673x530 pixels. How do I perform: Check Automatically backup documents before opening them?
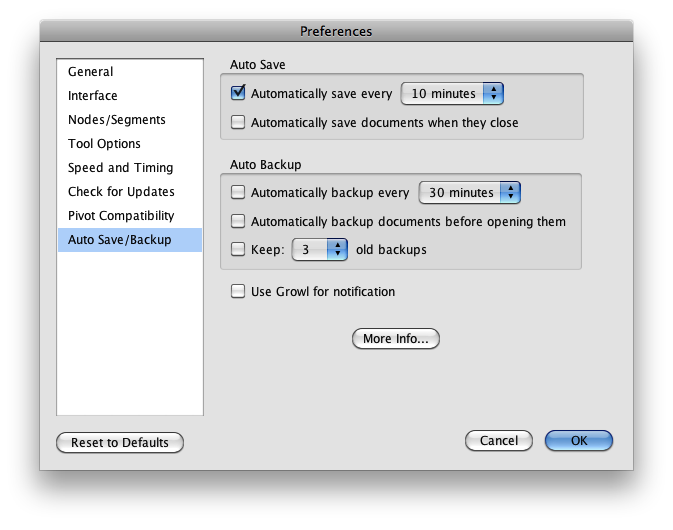tap(238, 221)
